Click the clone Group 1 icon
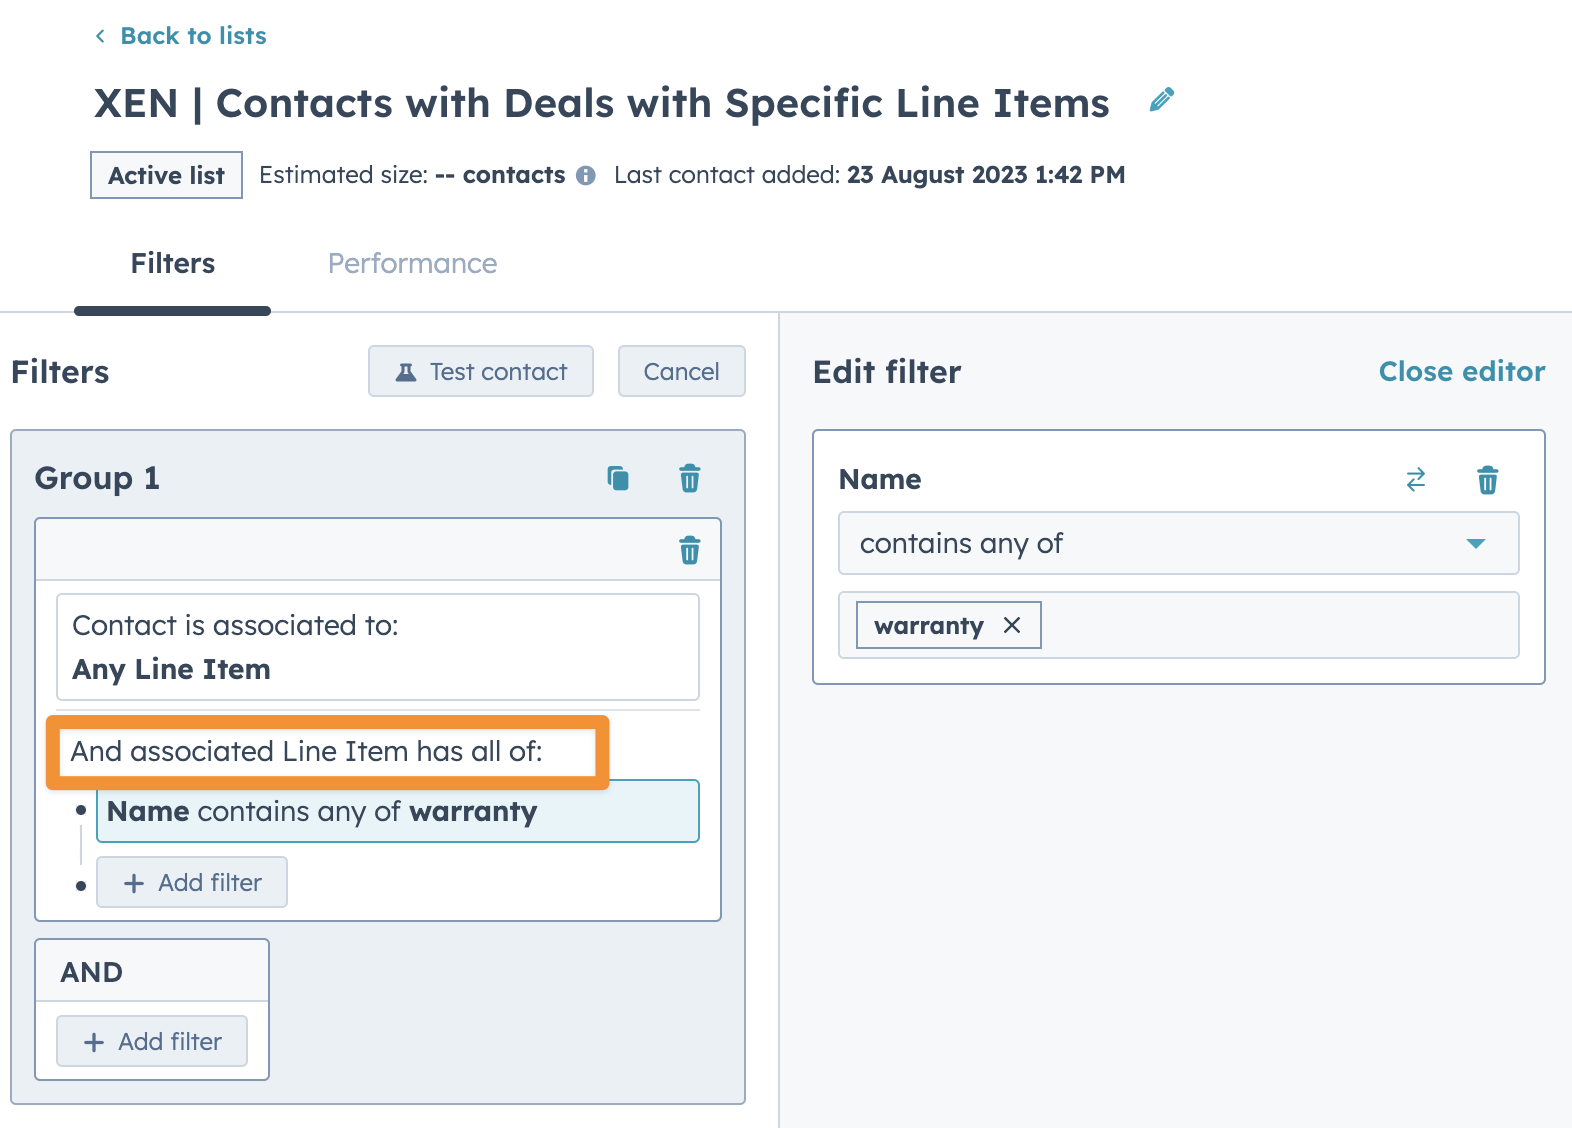The image size is (1572, 1128). [x=618, y=479]
